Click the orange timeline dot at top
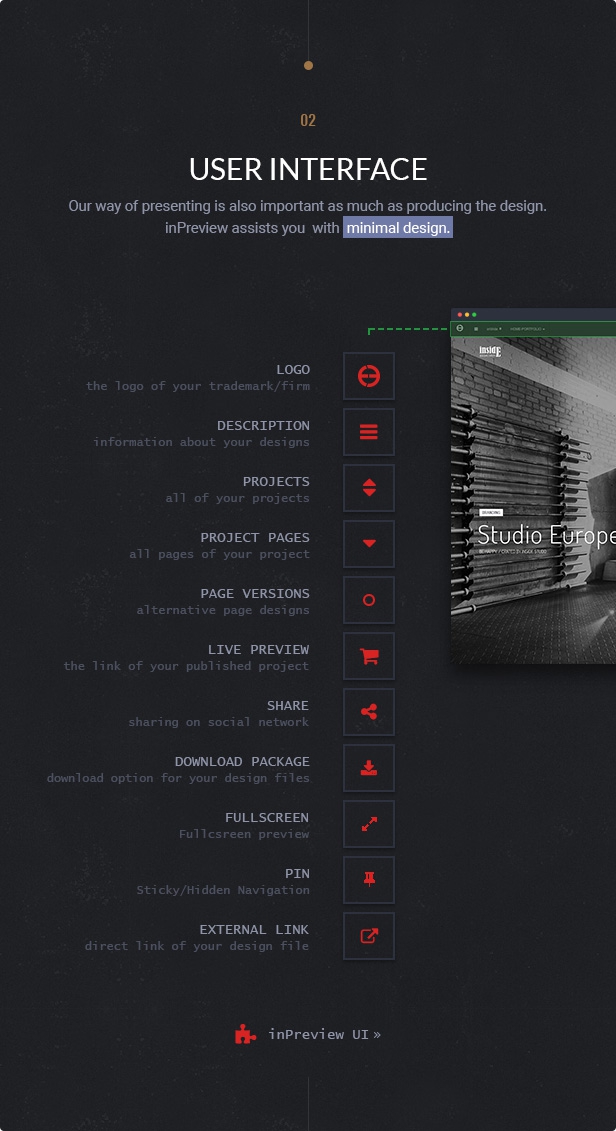 [x=308, y=65]
